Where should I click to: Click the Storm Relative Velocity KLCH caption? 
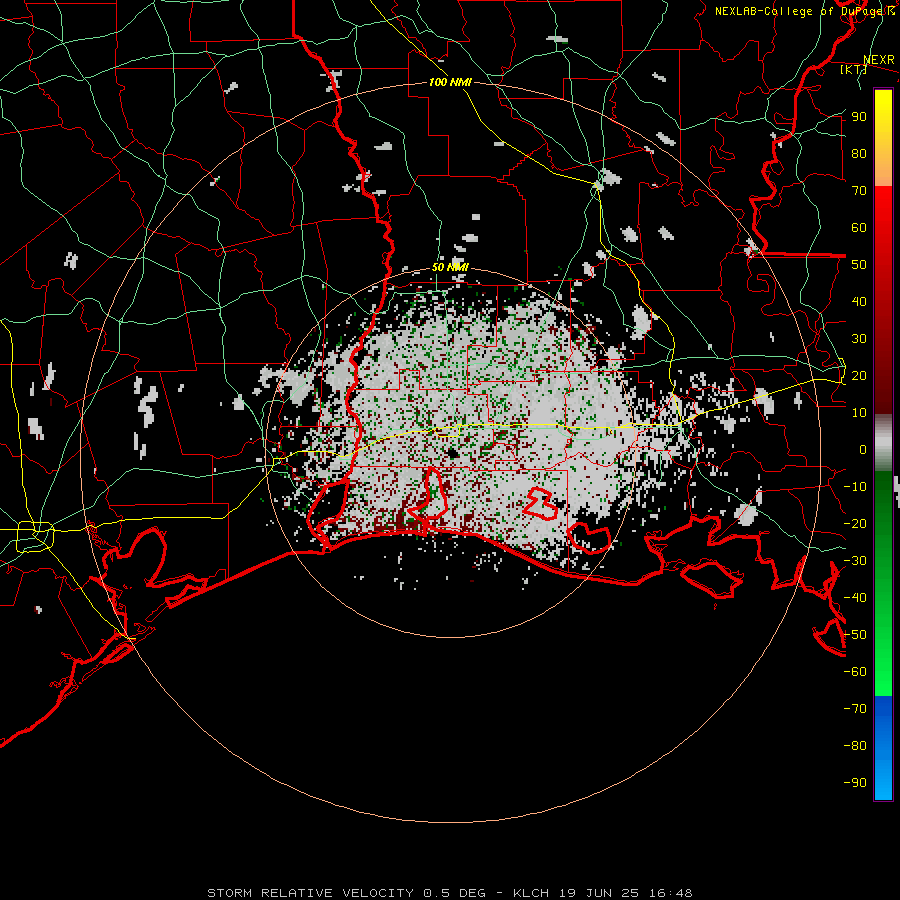point(450,893)
